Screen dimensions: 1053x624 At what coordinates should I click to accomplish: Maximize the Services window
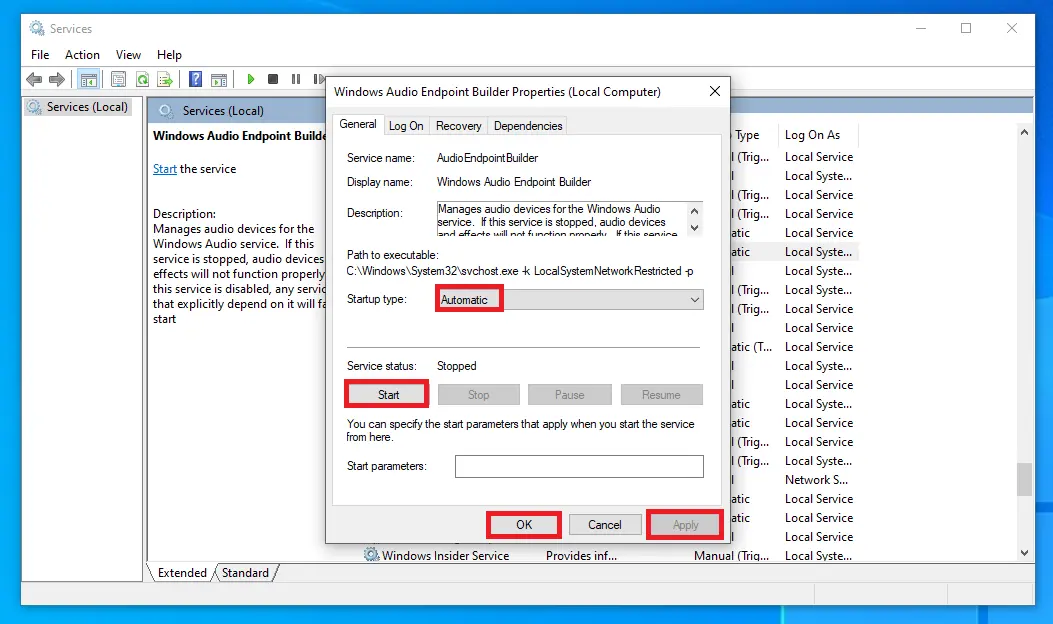point(966,28)
